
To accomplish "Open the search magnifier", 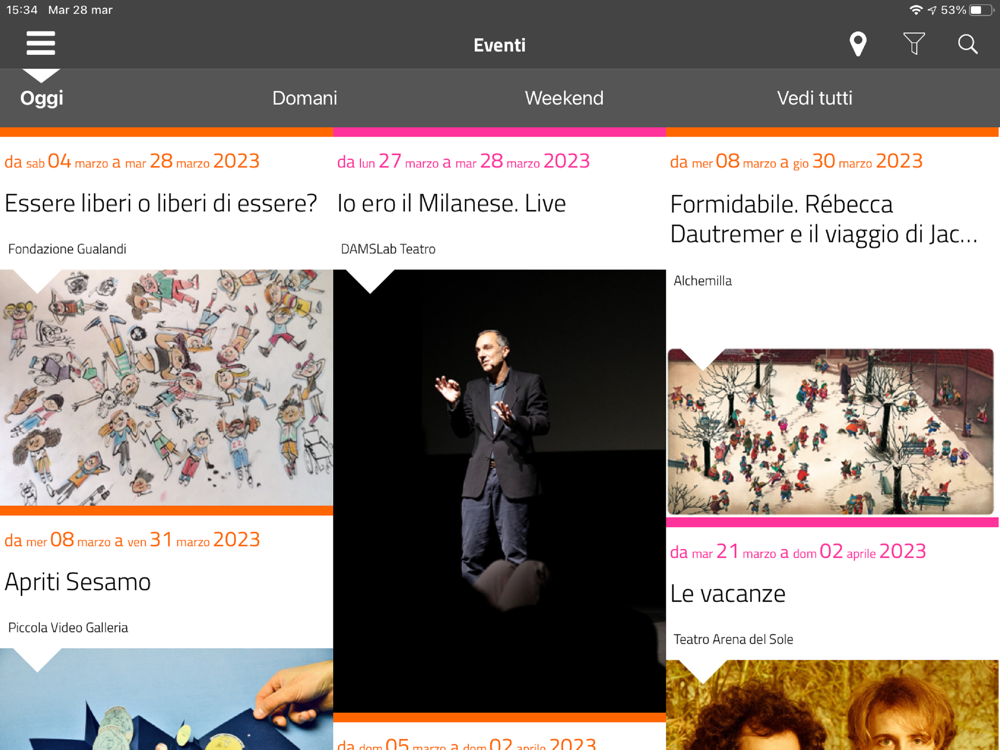I will pos(967,44).
